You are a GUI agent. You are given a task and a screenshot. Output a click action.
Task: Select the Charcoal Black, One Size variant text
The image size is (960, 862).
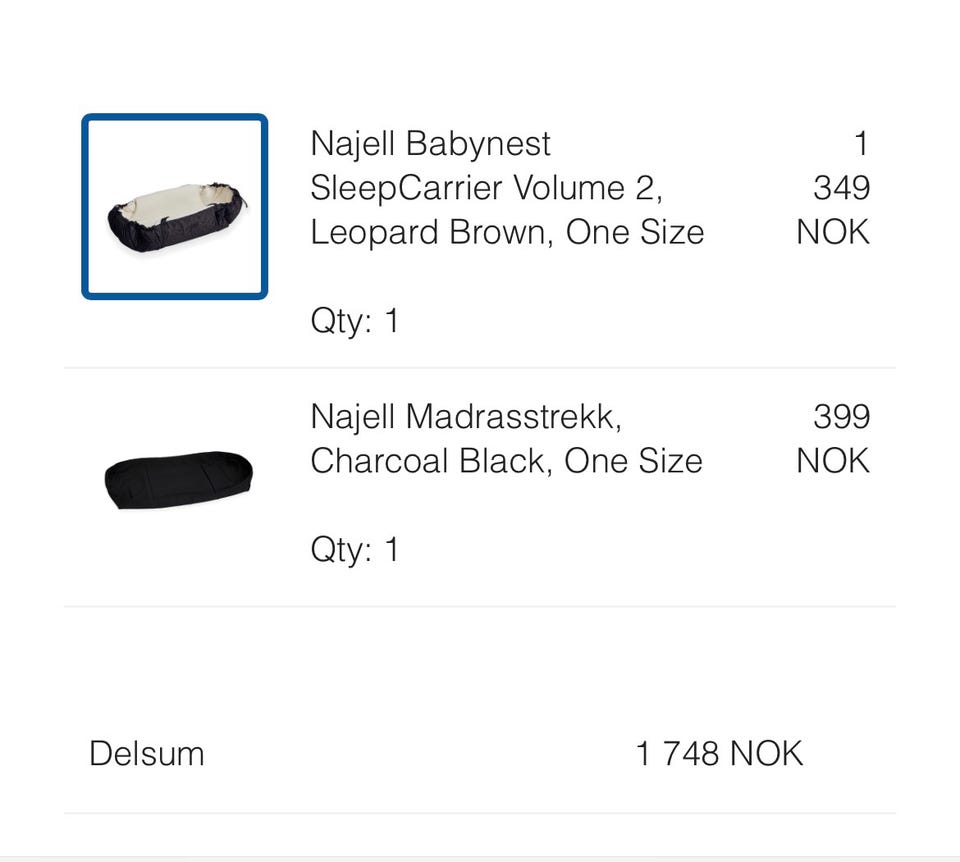coord(506,461)
